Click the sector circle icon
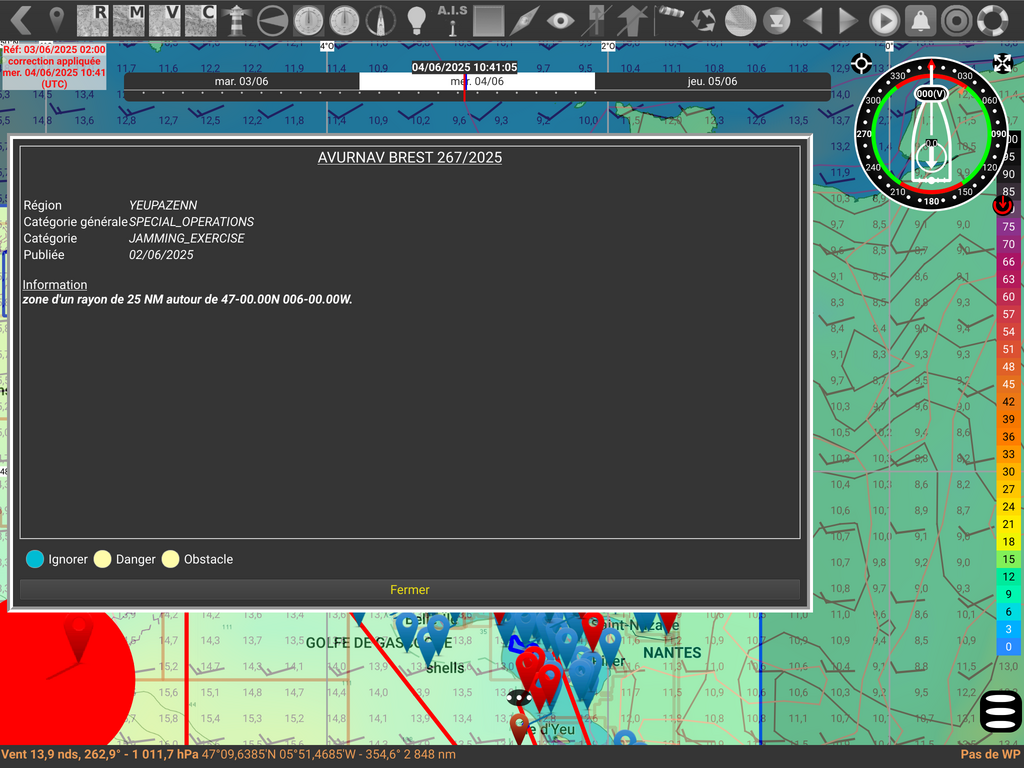The height and width of the screenshot is (768, 1024). (272, 20)
